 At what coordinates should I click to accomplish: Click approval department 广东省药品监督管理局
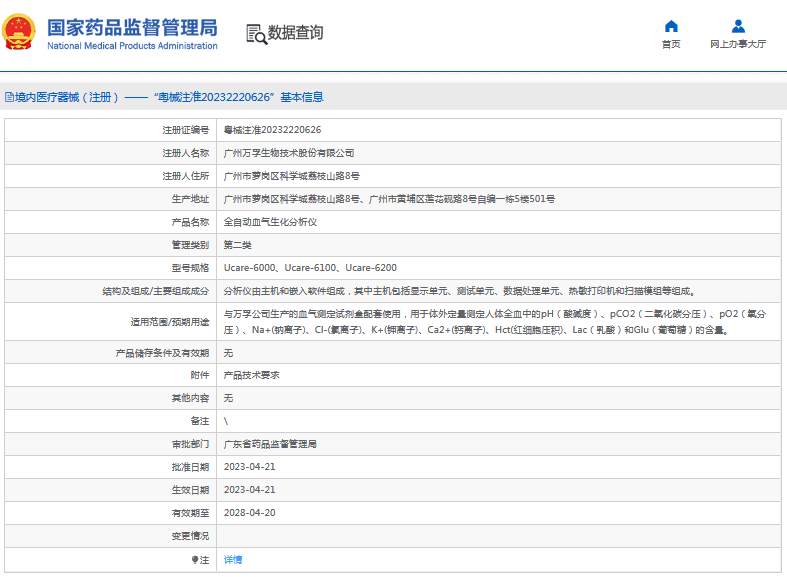[x=270, y=445]
